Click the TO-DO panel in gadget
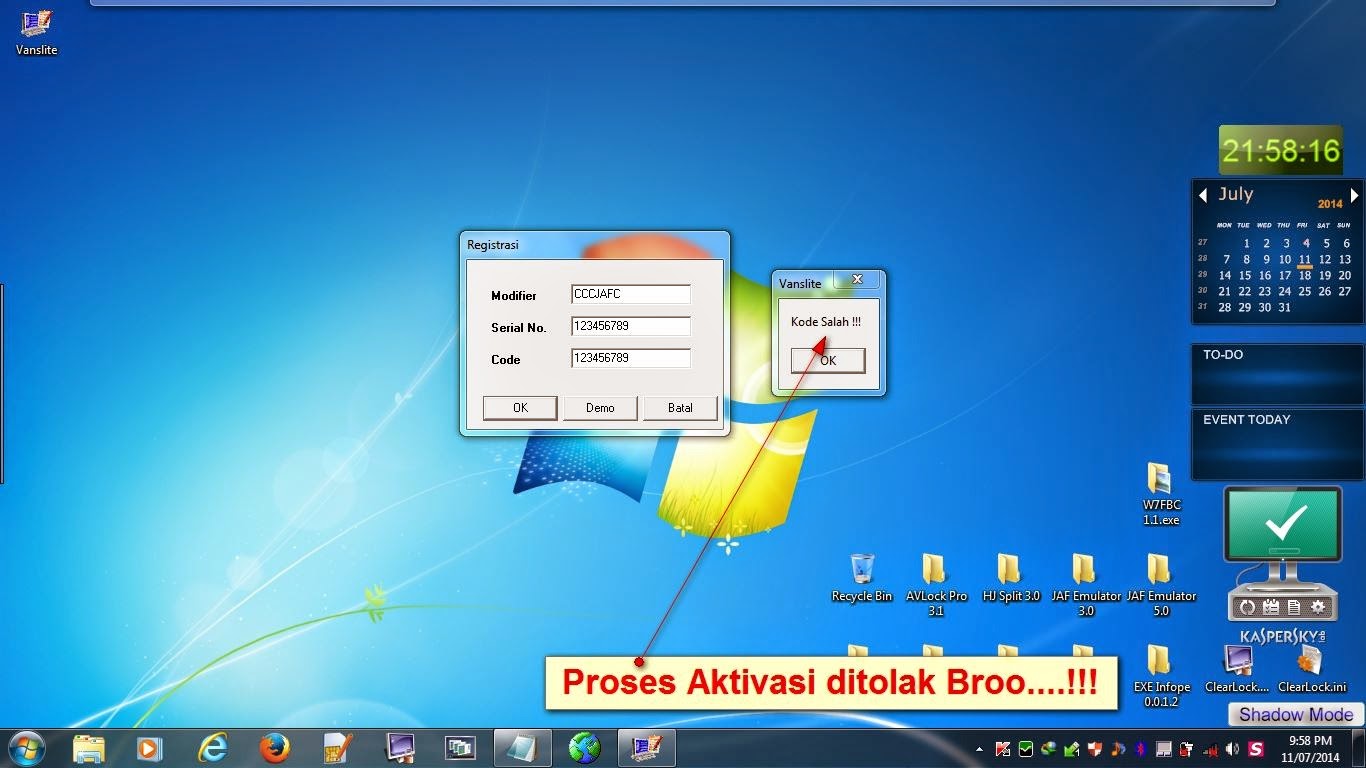1366x768 pixels. (1278, 375)
